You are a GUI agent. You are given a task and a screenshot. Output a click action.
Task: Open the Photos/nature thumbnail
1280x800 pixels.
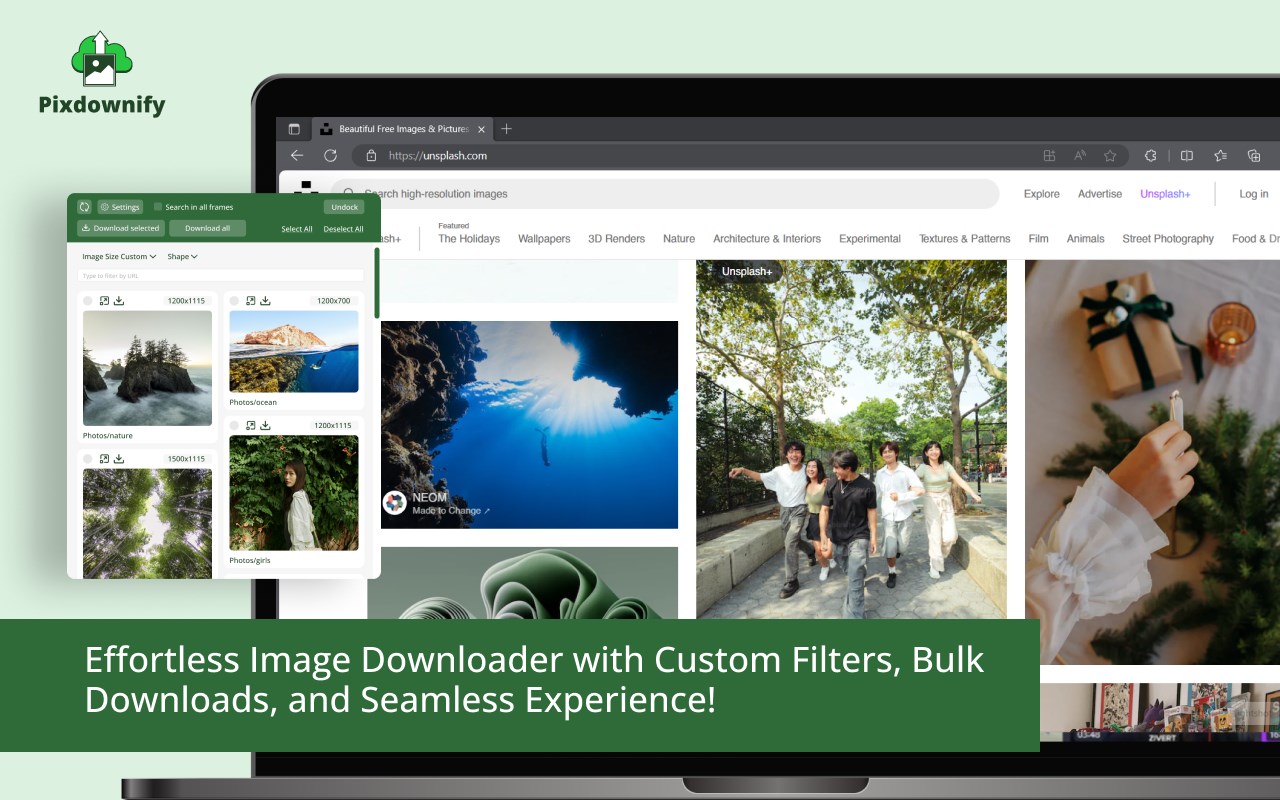tap(147, 368)
